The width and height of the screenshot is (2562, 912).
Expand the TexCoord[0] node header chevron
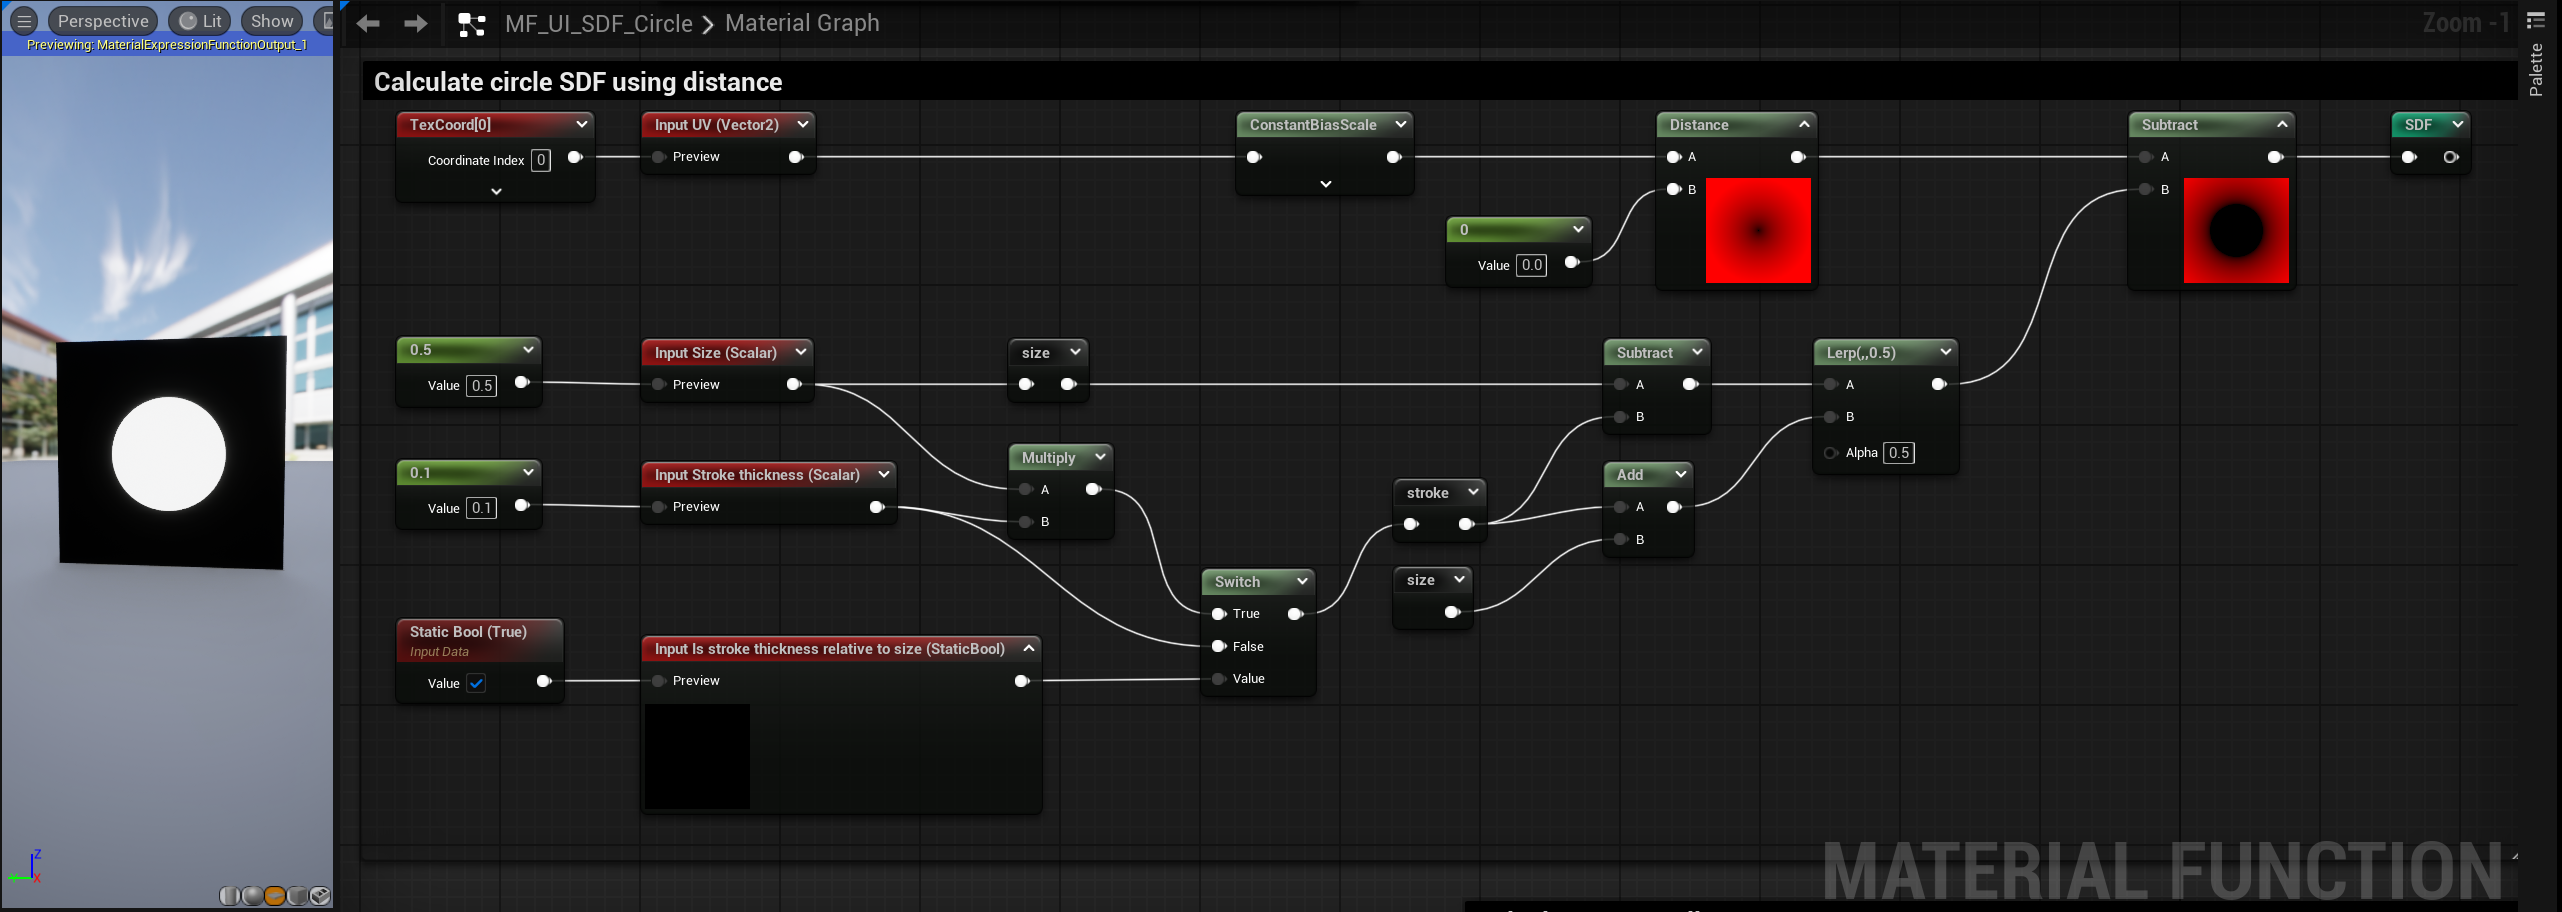(581, 124)
